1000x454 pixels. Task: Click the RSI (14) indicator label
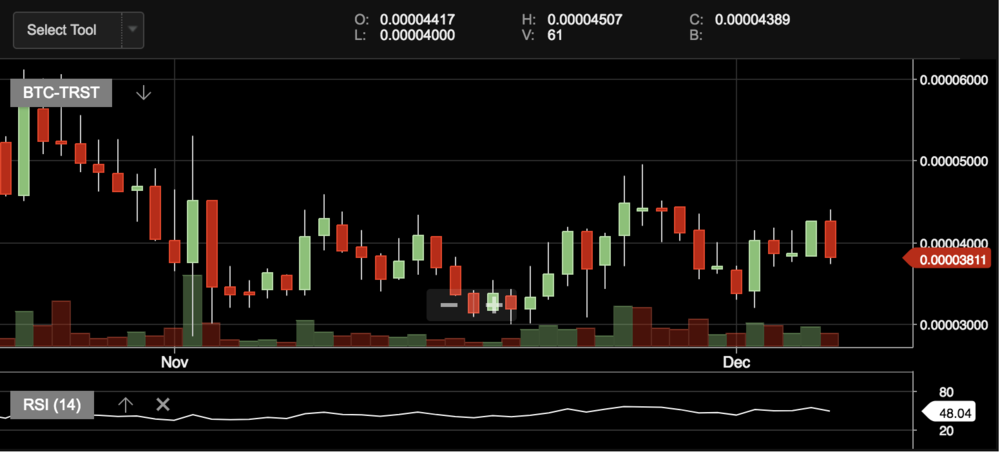52,405
